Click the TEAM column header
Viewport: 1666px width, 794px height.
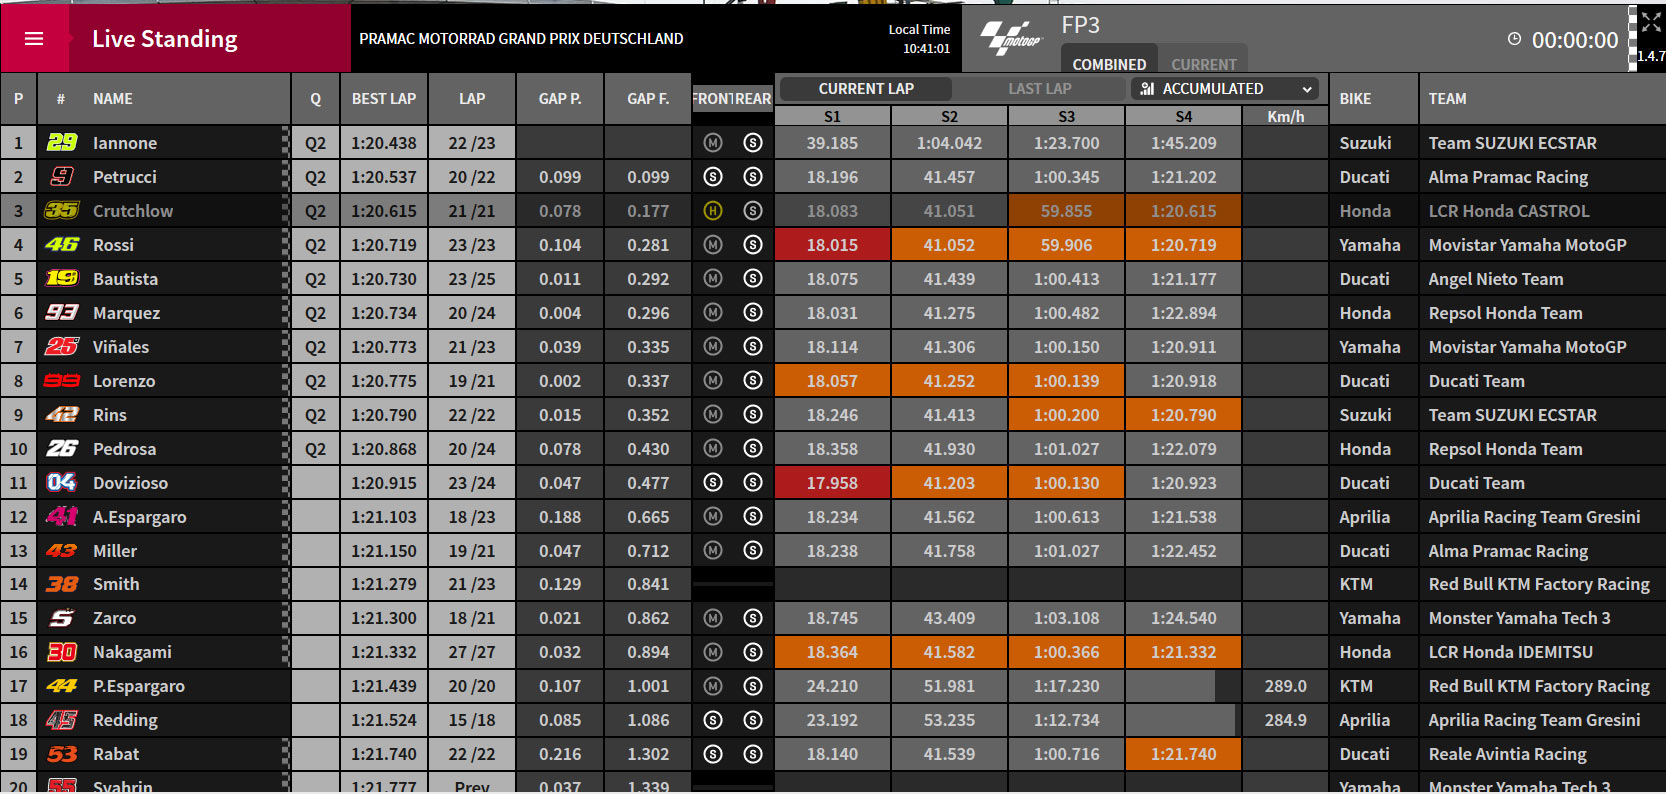tap(1448, 99)
